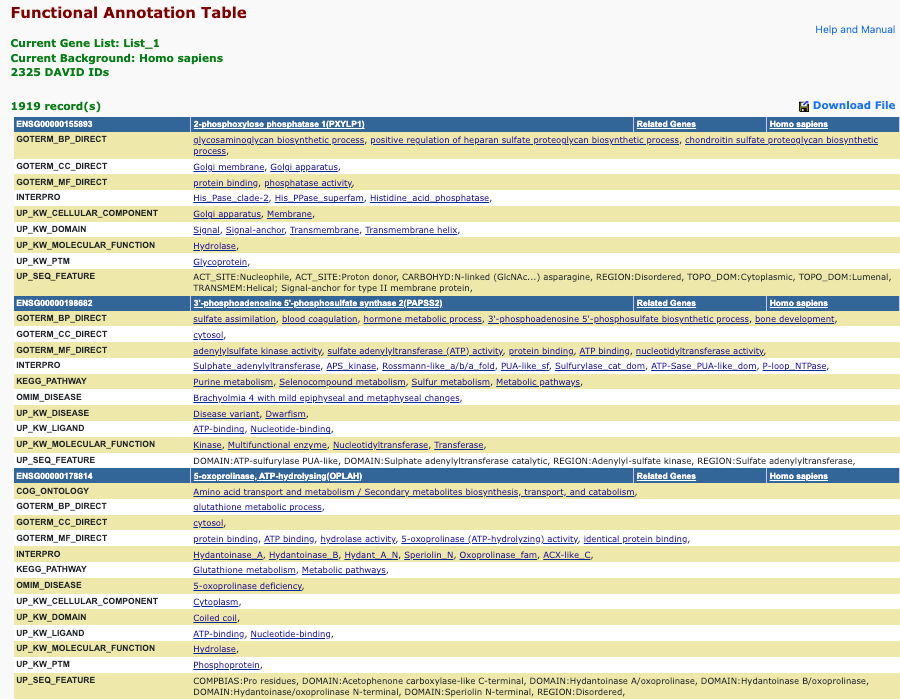The height and width of the screenshot is (699, 900).
Task: Open the Help and Manual link
Action: (854, 30)
